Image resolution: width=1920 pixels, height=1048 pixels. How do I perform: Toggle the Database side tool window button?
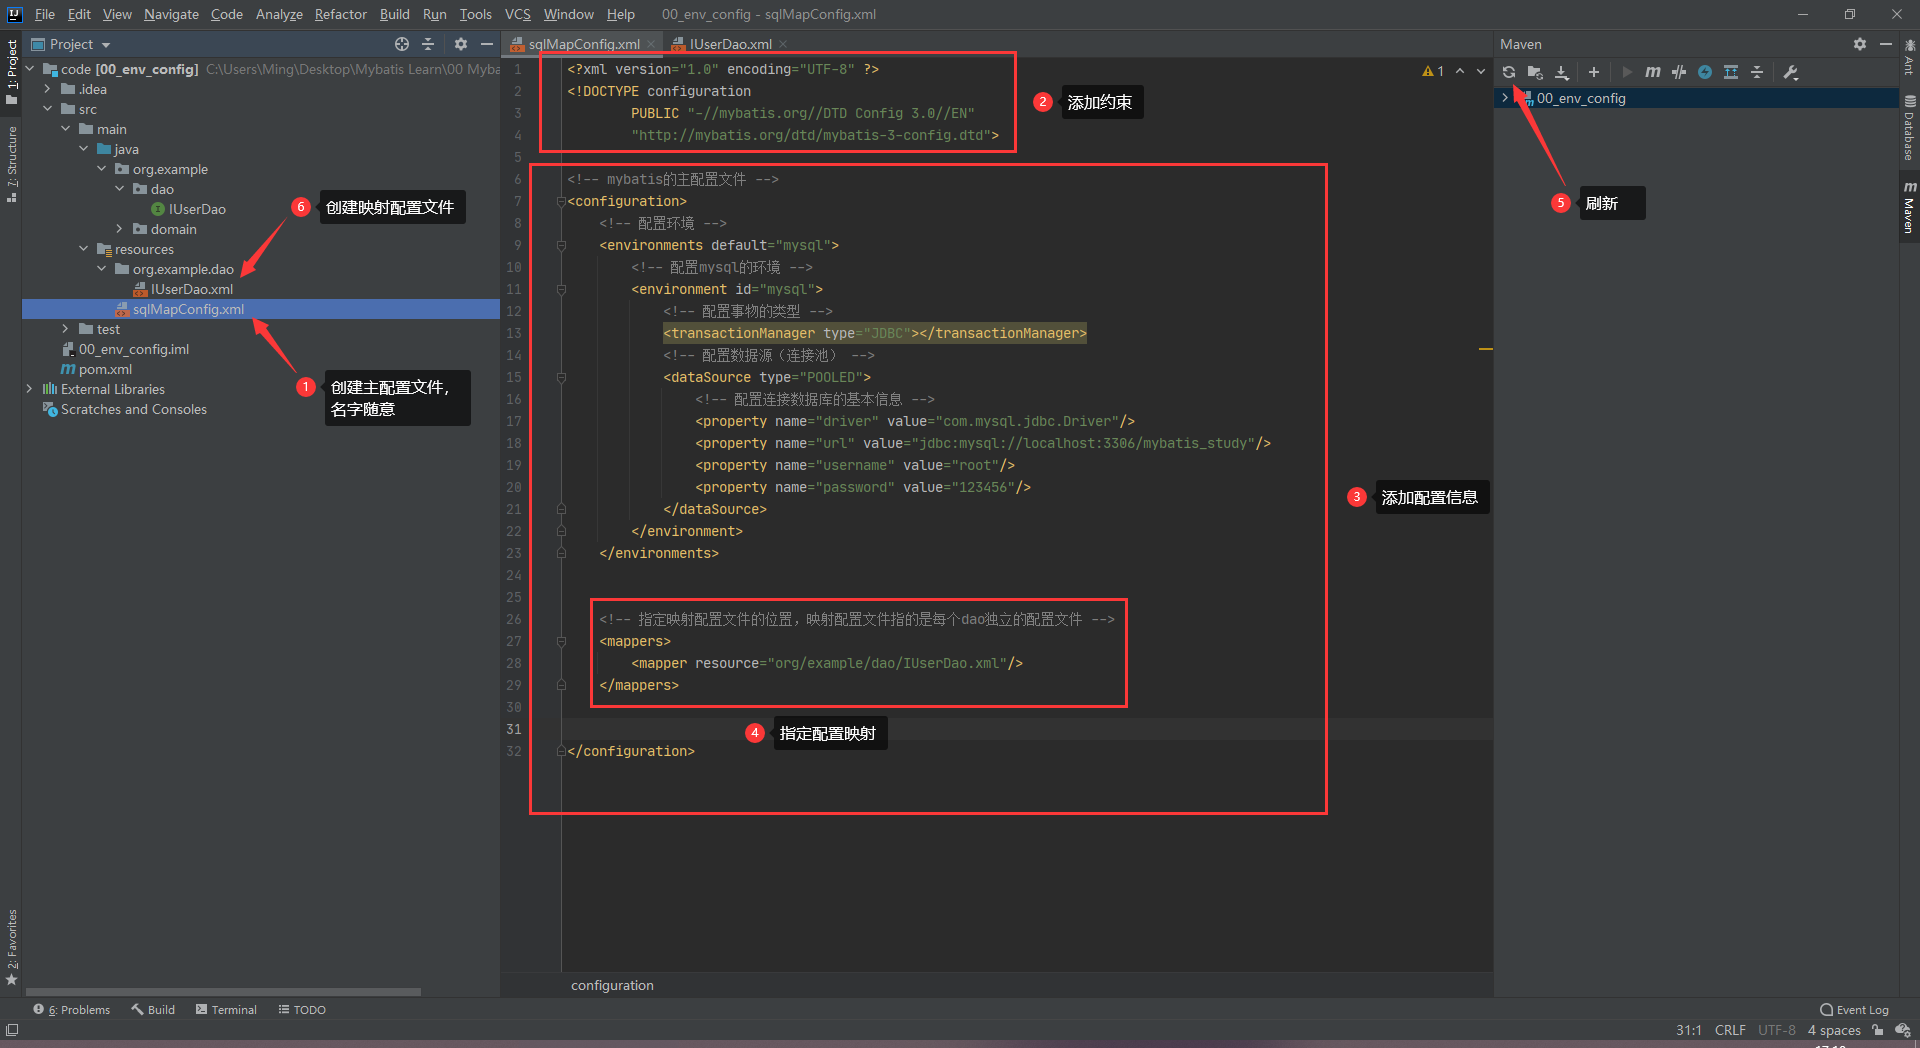tap(1909, 127)
